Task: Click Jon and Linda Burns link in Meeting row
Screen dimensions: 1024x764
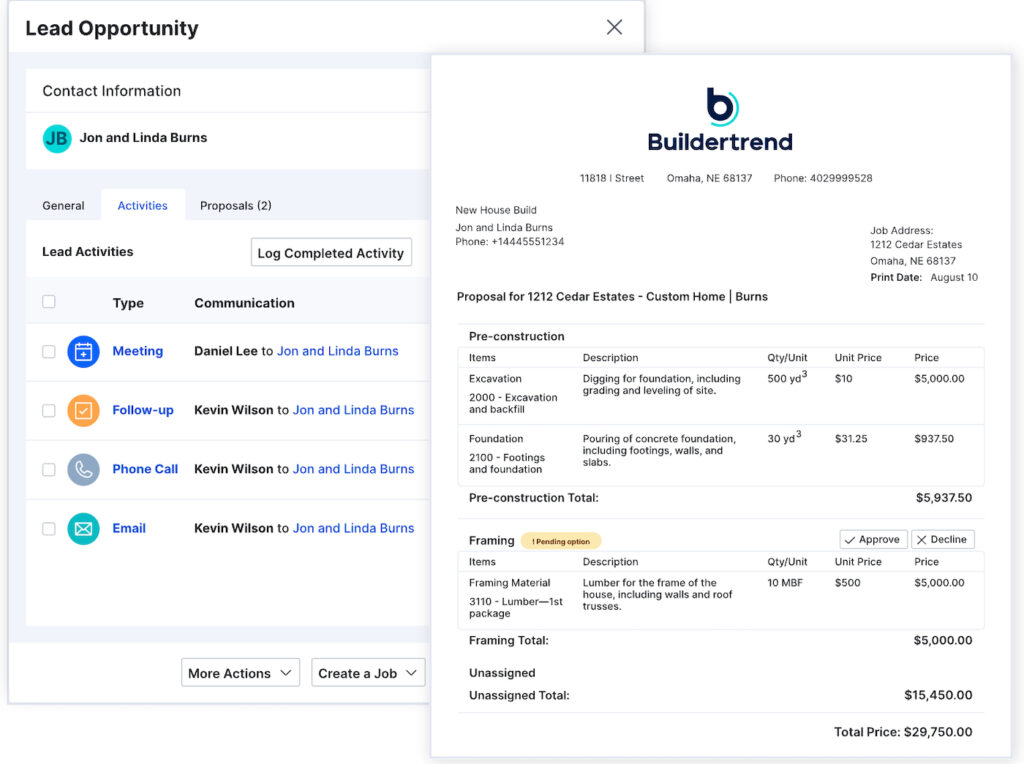Action: [338, 351]
